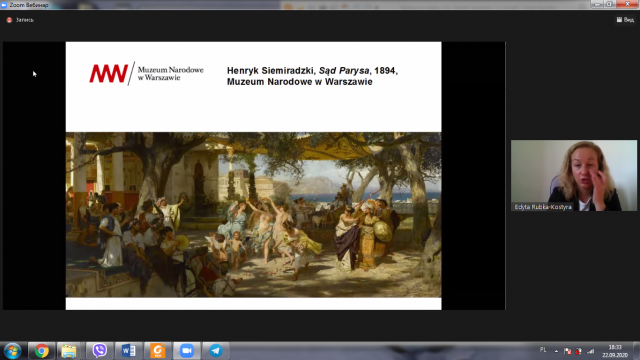
Task: Switch PL input language indicator
Action: 543,350
